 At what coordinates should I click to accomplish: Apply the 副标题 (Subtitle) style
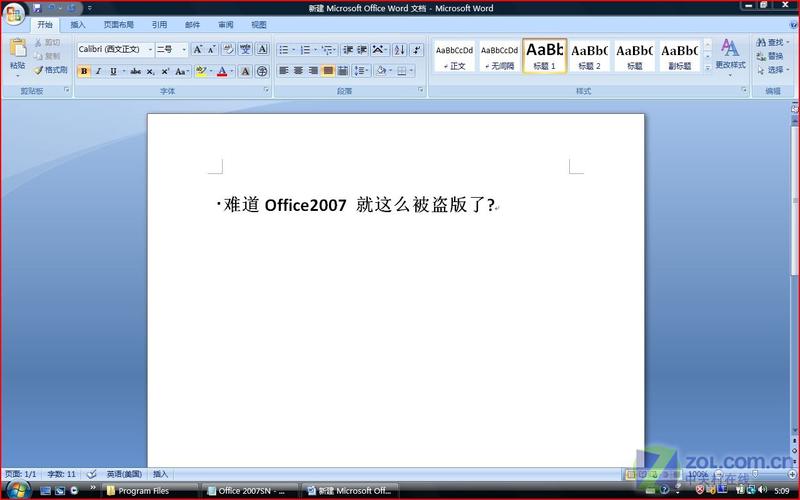click(x=680, y=56)
